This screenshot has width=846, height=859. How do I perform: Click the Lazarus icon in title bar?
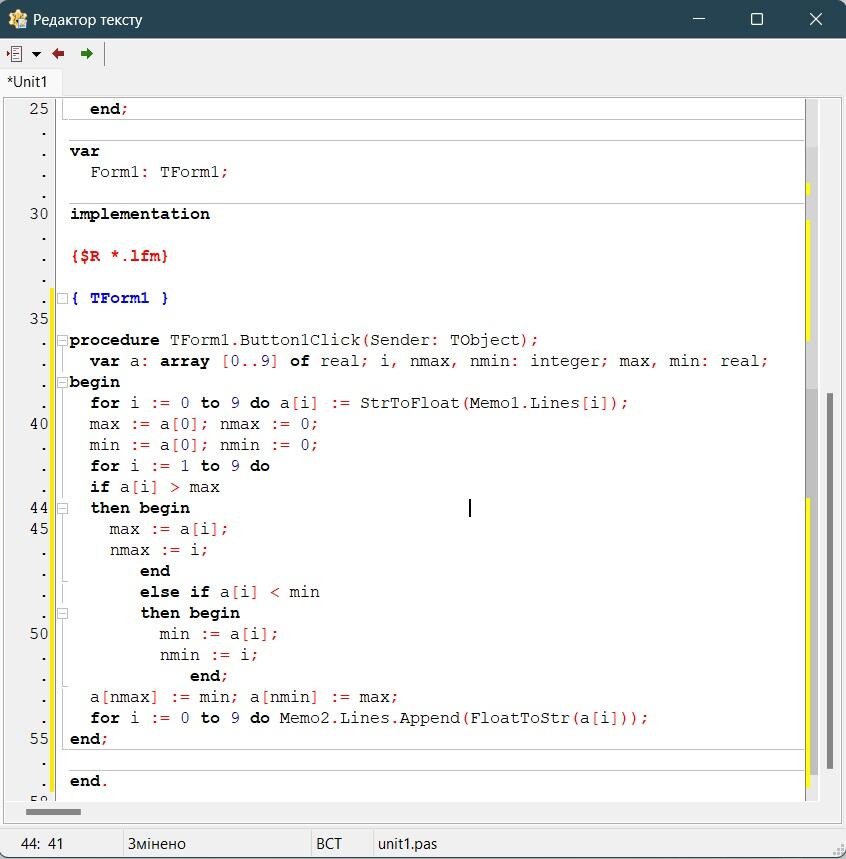[x=18, y=19]
